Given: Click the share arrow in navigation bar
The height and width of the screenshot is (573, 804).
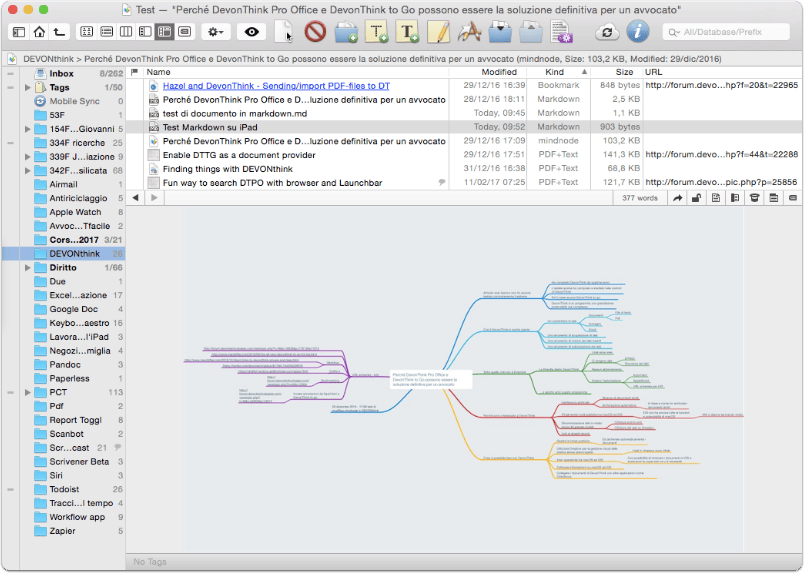Looking at the screenshot, I should click(x=677, y=198).
